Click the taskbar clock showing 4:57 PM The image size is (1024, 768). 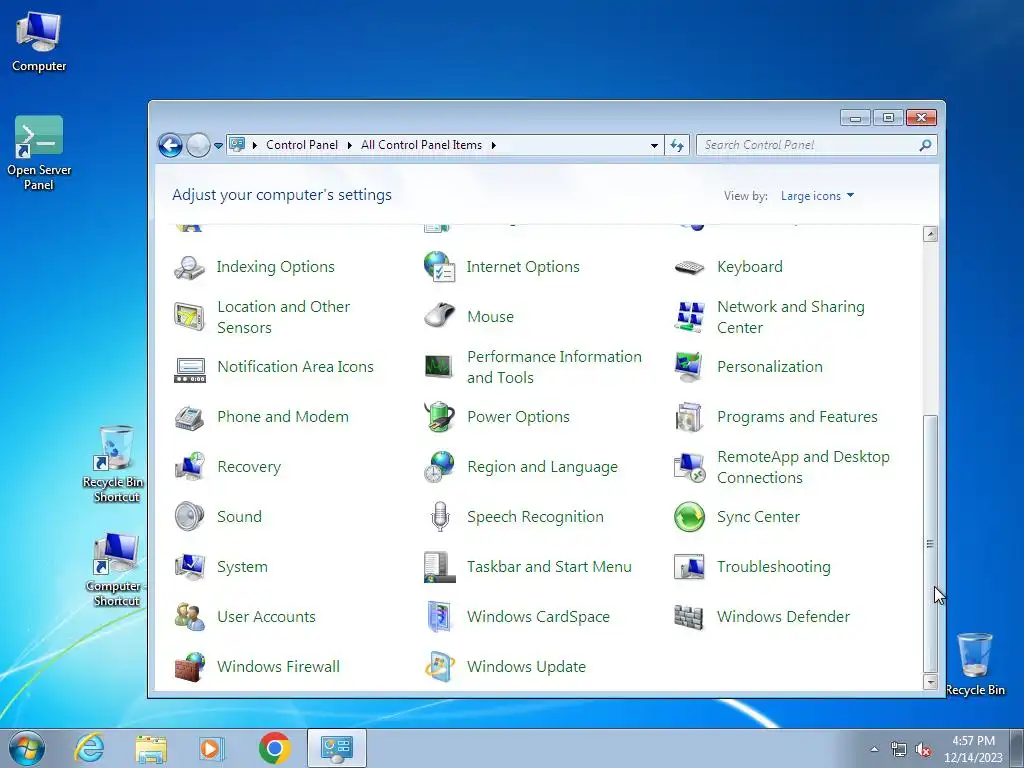pos(973,749)
